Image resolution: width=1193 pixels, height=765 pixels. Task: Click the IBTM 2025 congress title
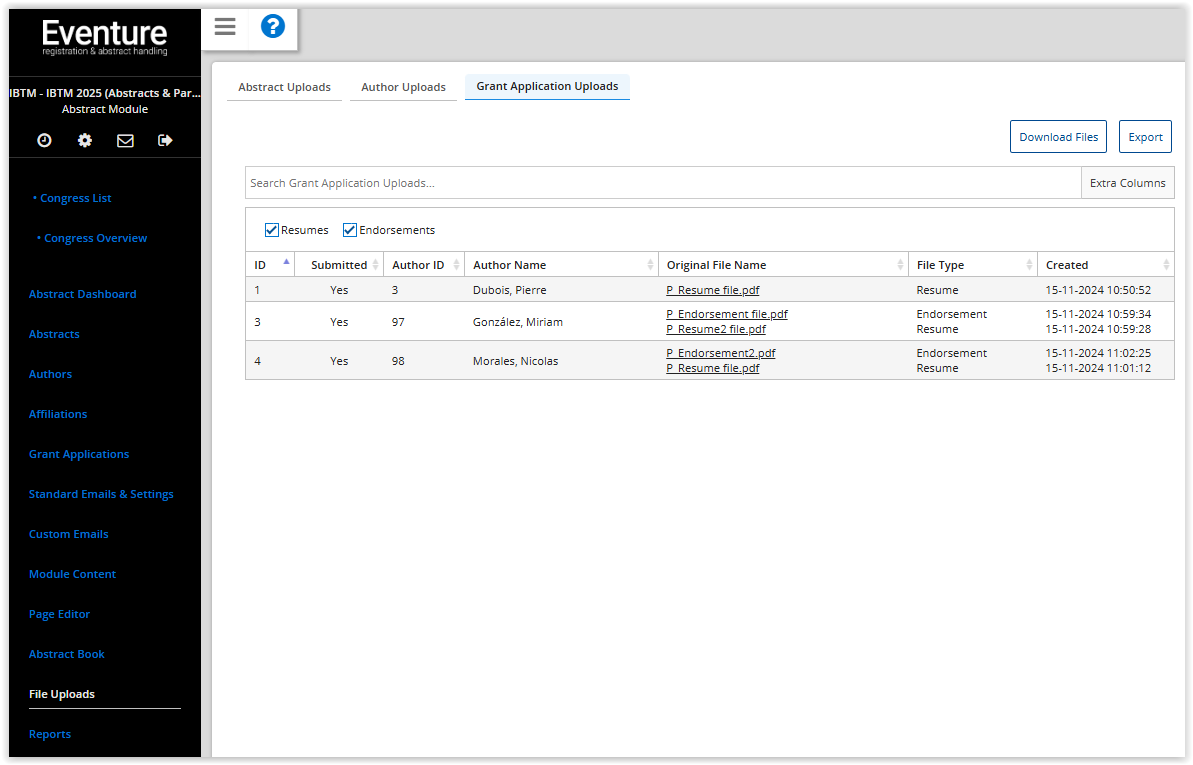105,93
